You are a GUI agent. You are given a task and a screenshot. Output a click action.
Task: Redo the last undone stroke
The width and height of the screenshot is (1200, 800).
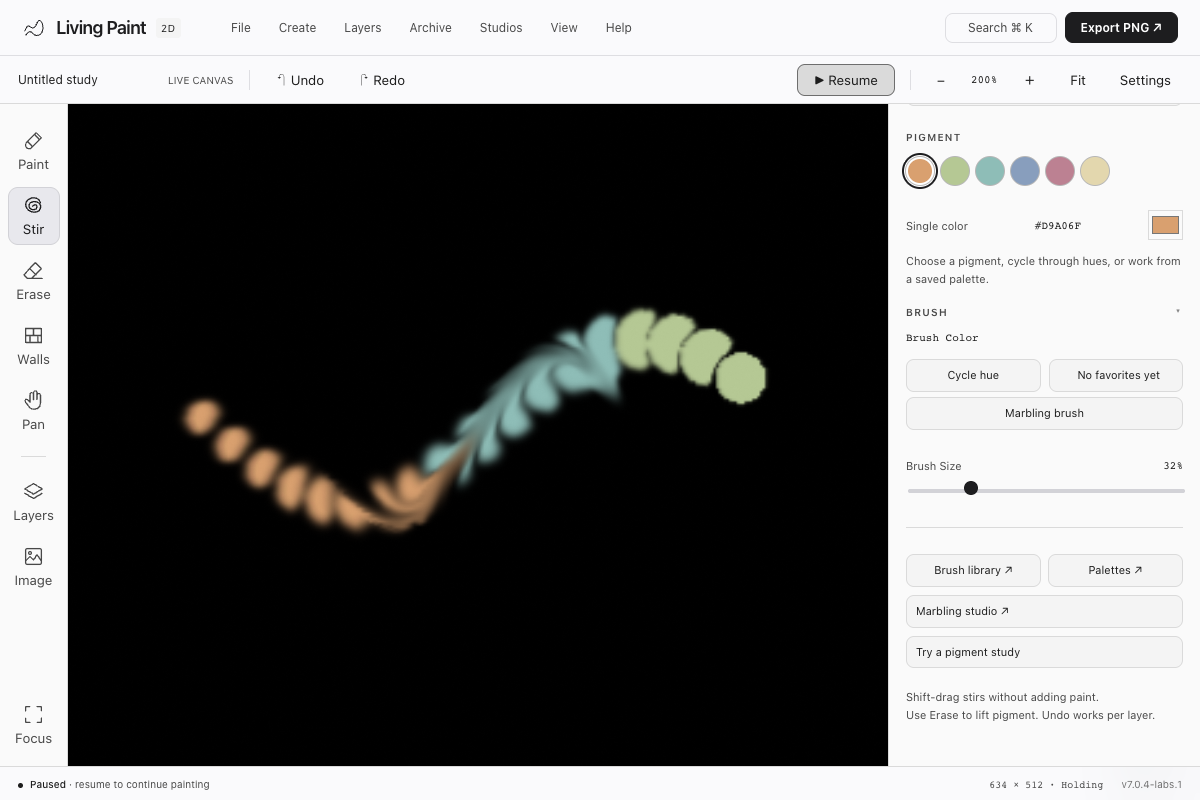point(382,80)
